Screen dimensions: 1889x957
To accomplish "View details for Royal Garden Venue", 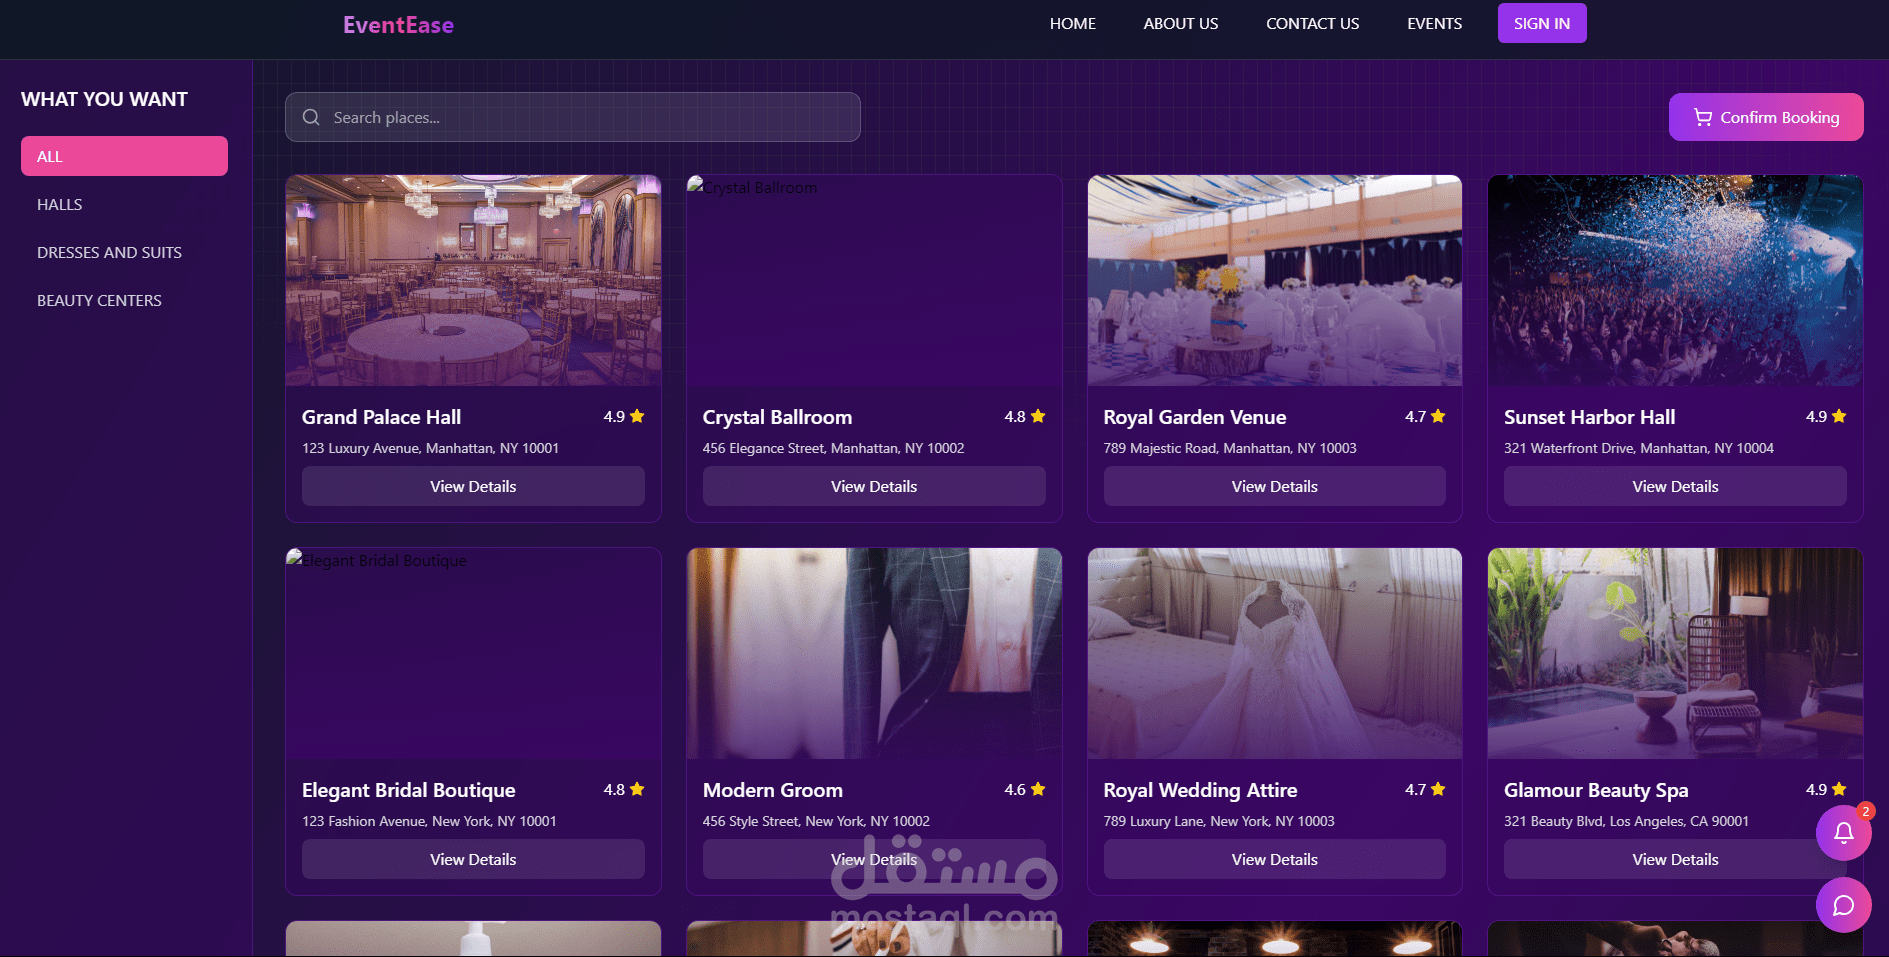I will click(x=1275, y=486).
